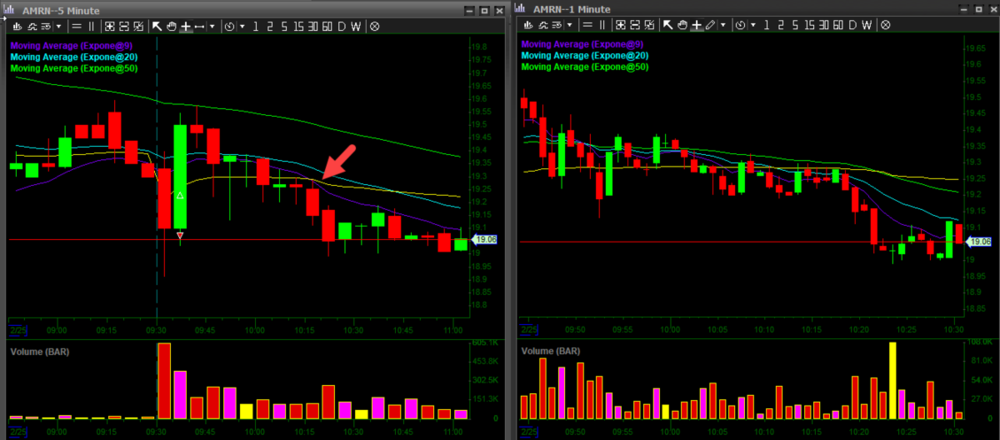The height and width of the screenshot is (440, 1000).
Task: Click the AMRN--1 Minute window title
Action: click(x=569, y=9)
